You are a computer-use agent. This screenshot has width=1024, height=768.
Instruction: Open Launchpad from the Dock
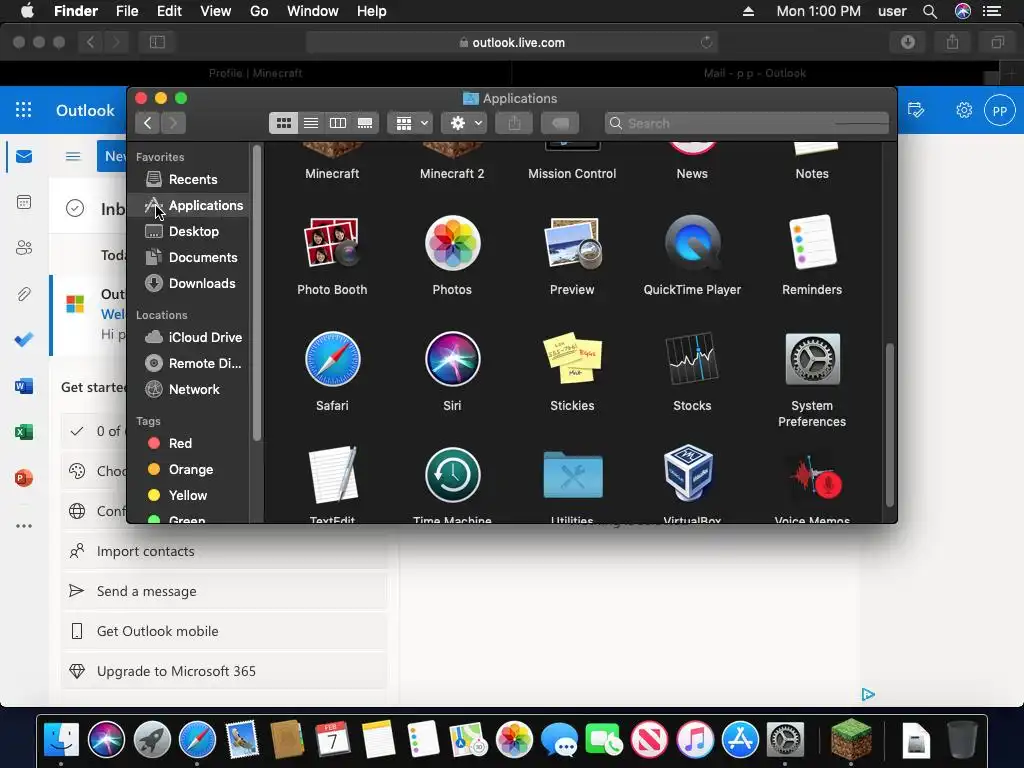click(152, 740)
